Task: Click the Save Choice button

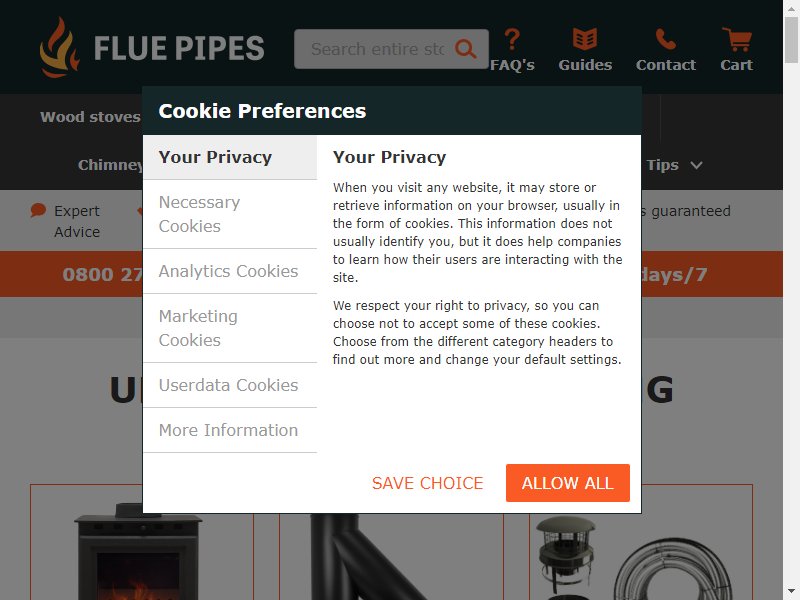Action: [428, 483]
